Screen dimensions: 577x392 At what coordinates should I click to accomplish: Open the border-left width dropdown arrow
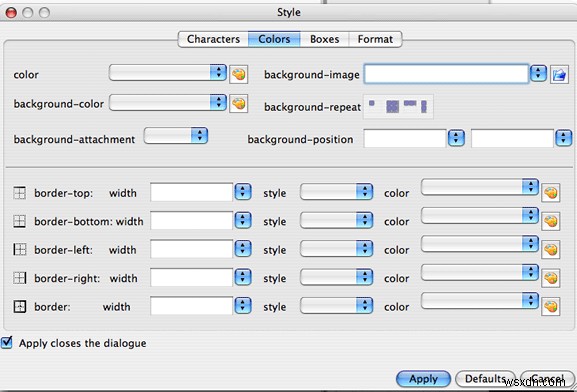click(x=243, y=249)
